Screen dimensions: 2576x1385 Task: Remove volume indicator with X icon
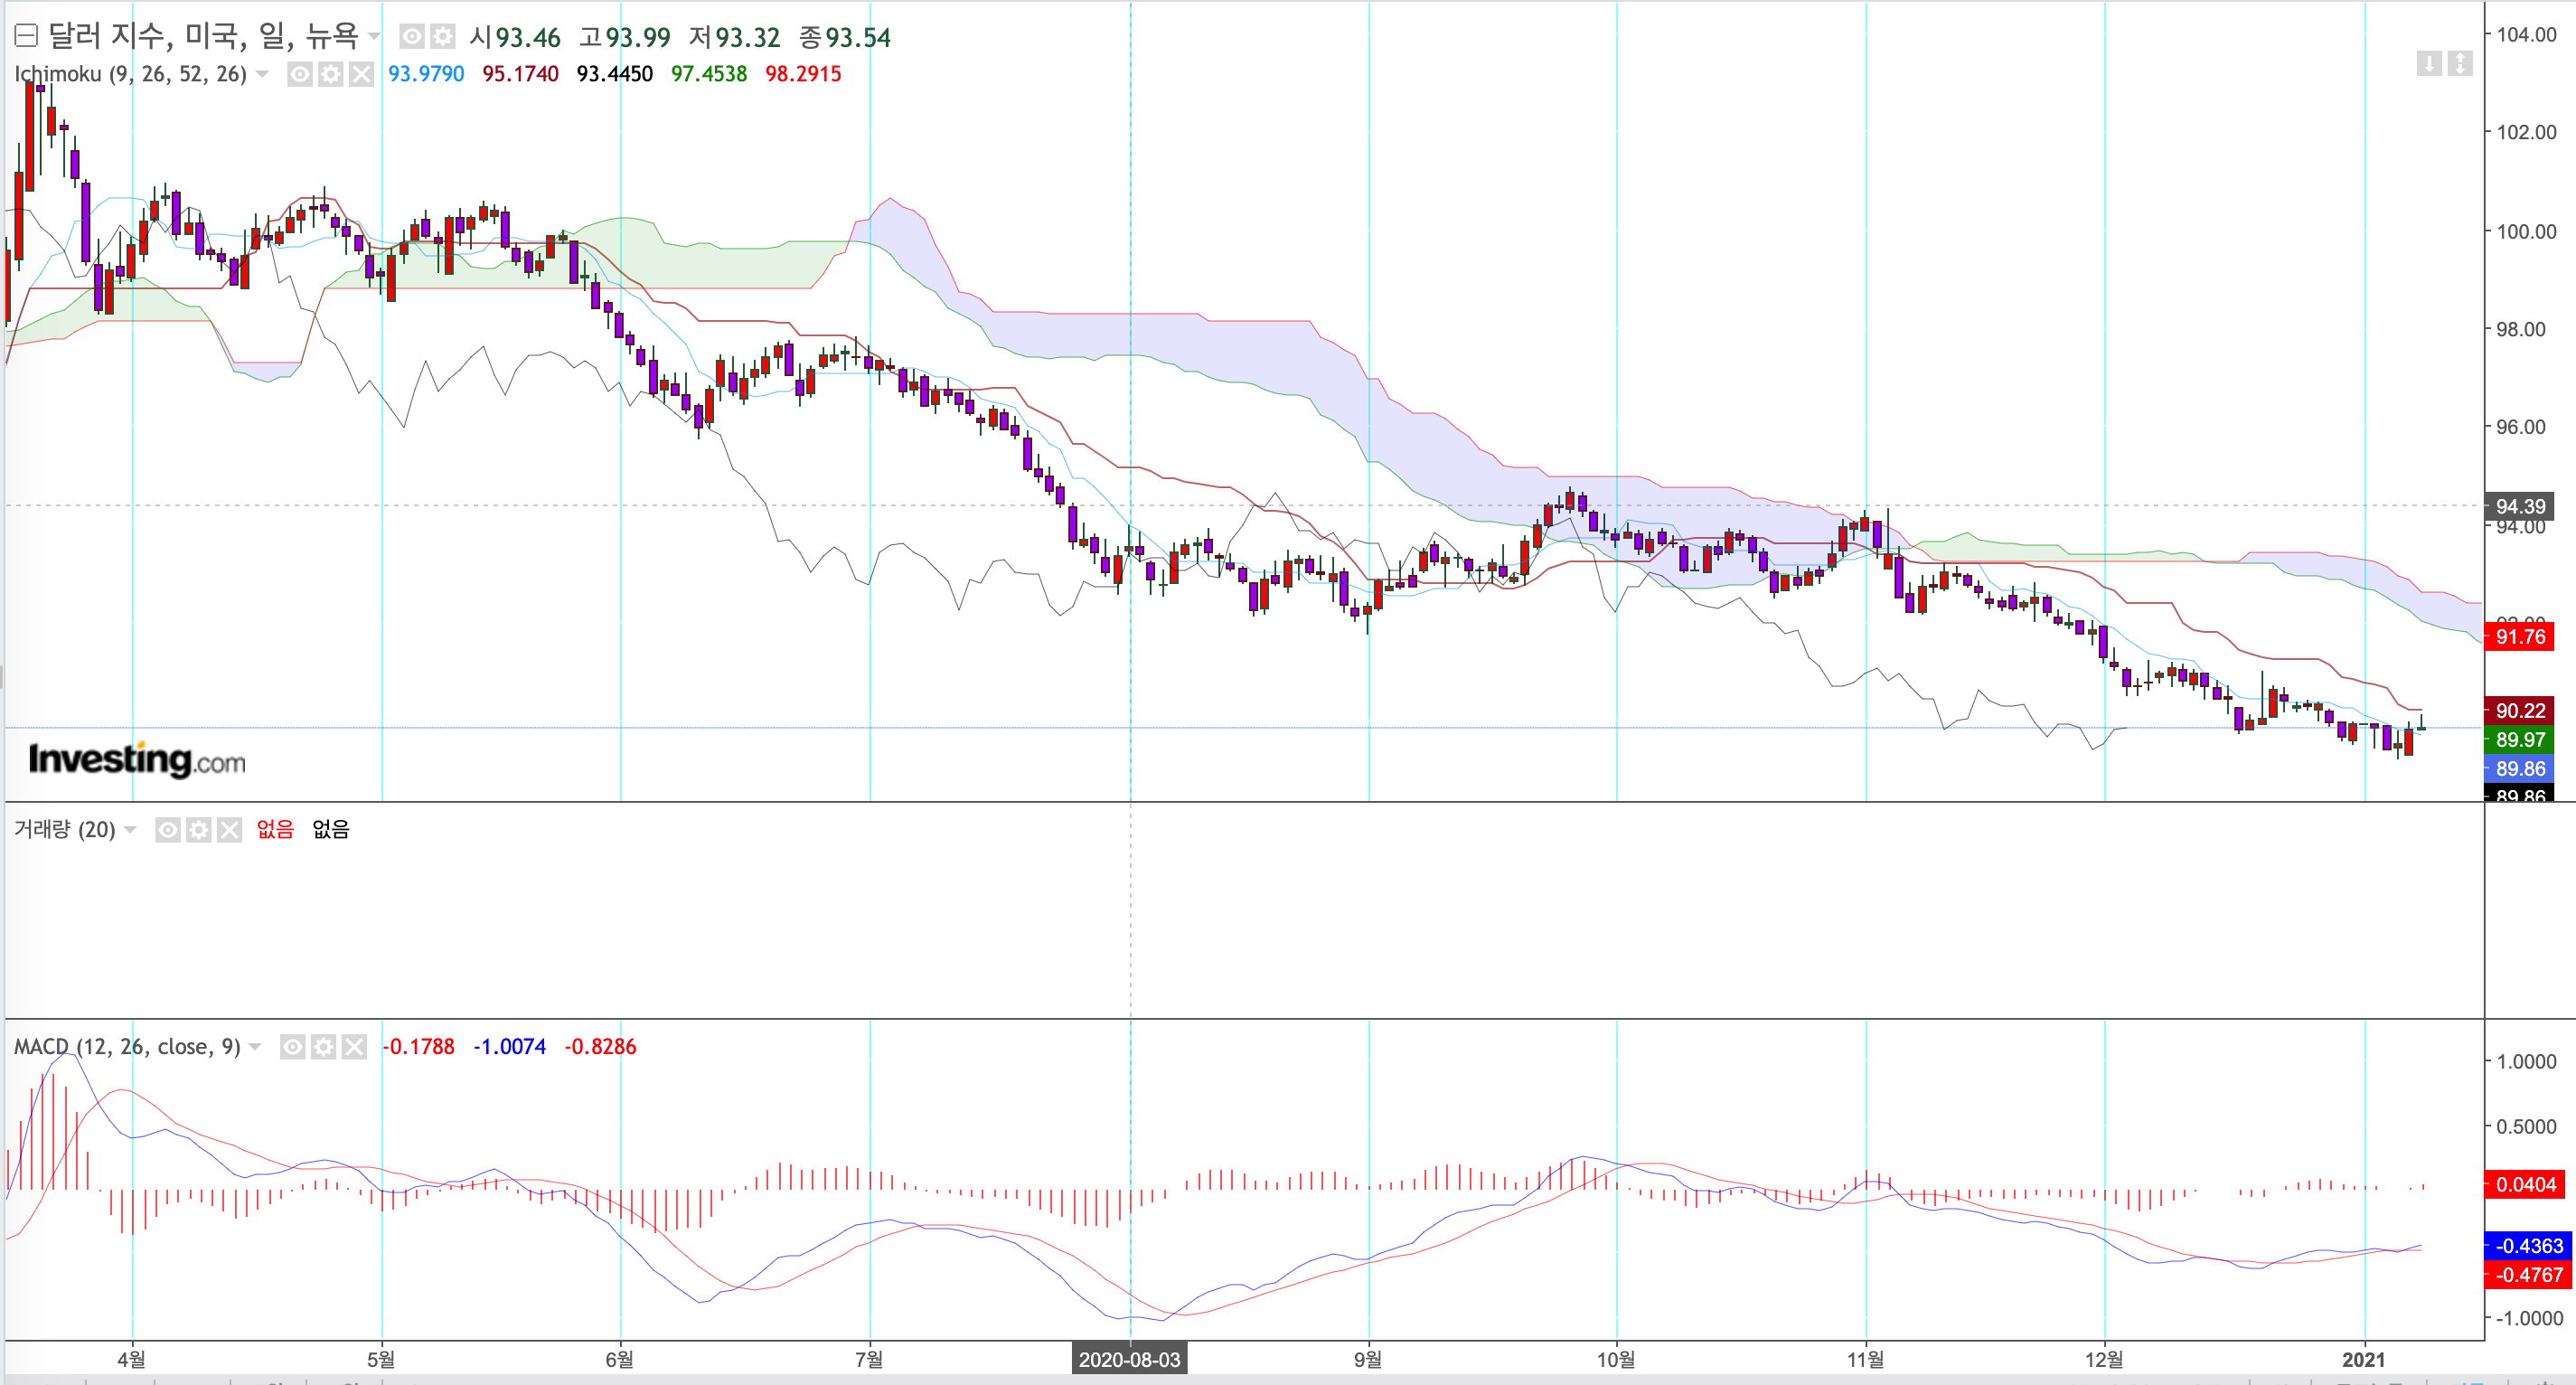click(230, 830)
